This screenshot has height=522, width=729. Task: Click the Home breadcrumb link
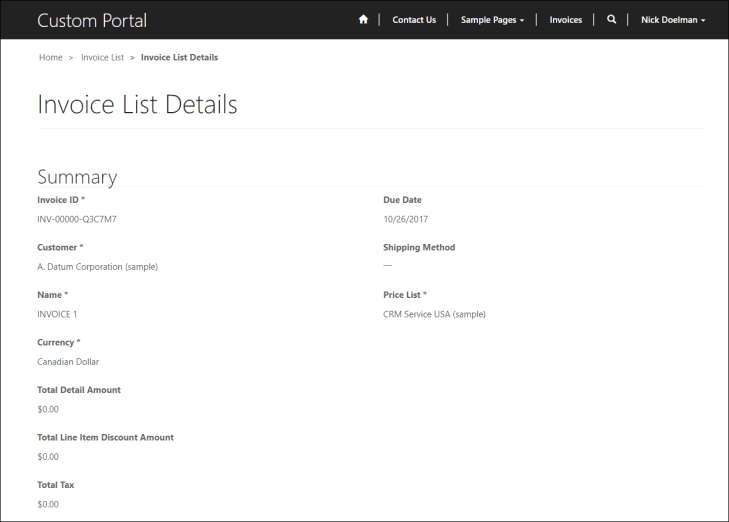tap(51, 58)
